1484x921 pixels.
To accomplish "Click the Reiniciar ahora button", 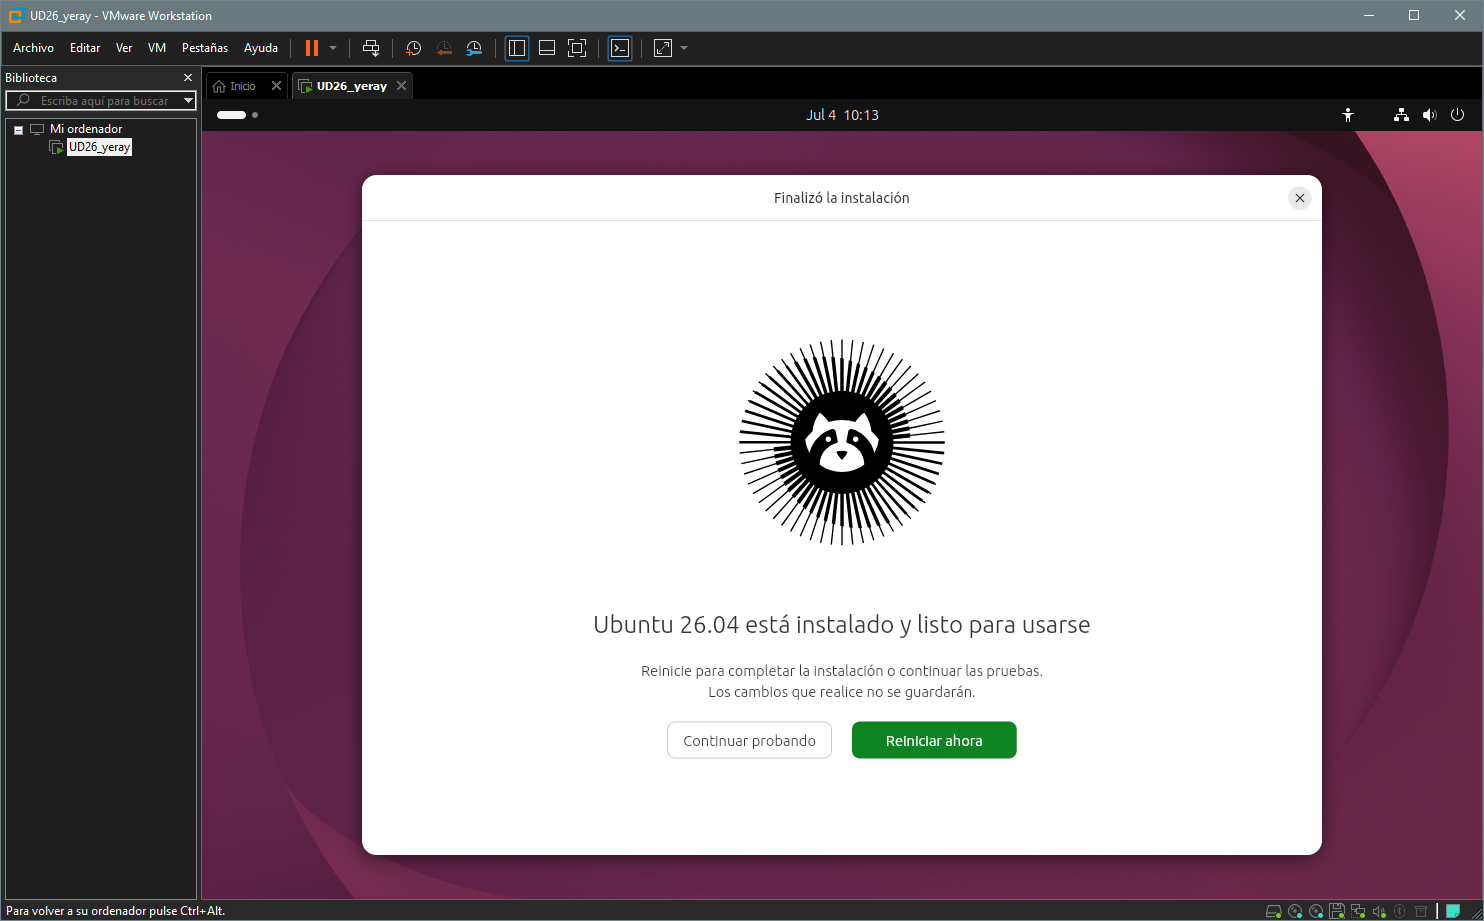I will 934,741.
